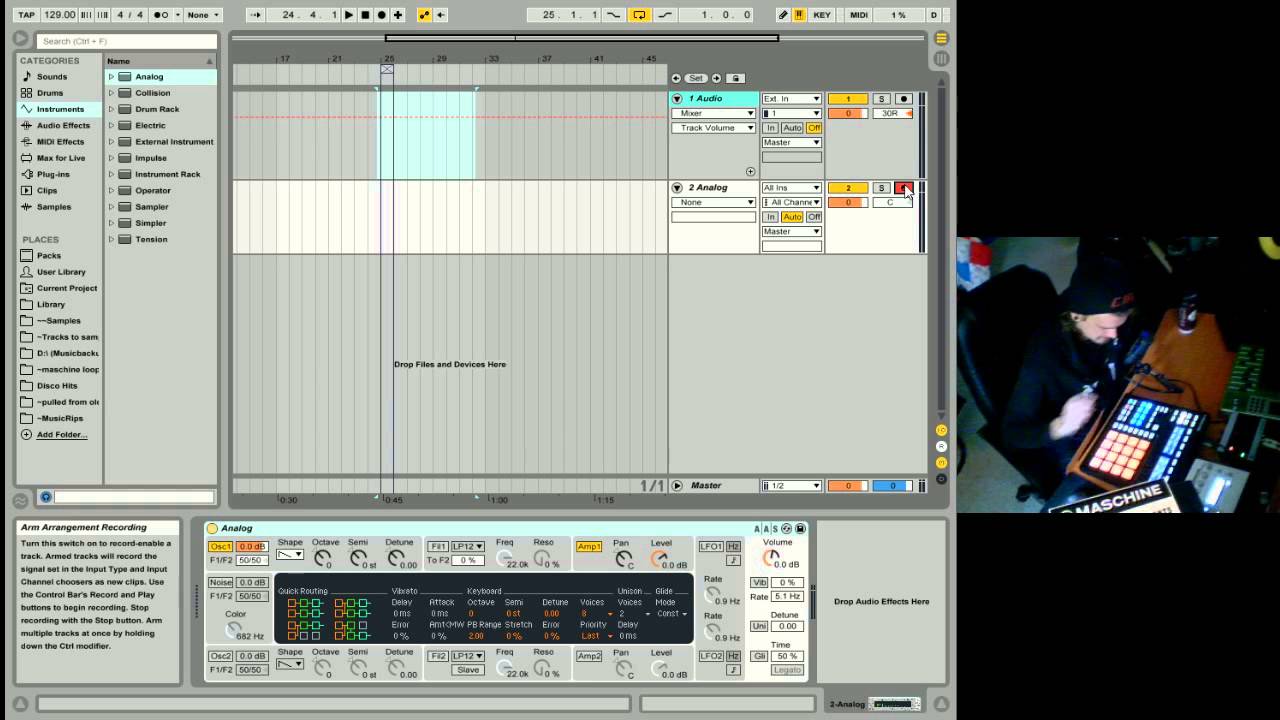Open Mixer device chooser on Audio track
This screenshot has width=1280, height=720.
(x=713, y=113)
